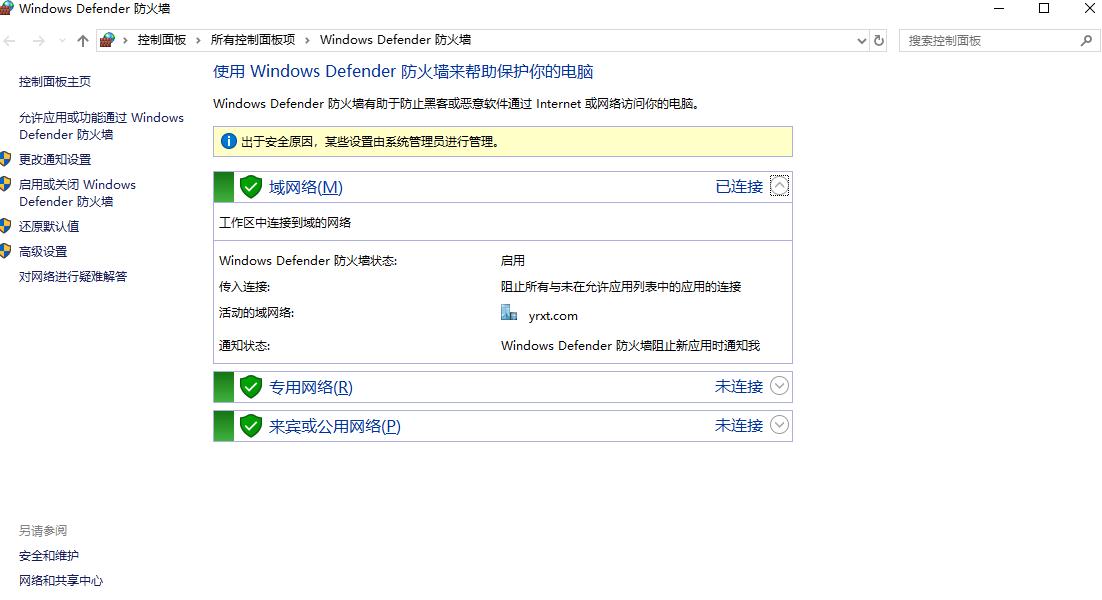This screenshot has width=1102, height=600.
Task: Open 启用或关闭 Windows Defender 防火墙
Action: coord(77,193)
